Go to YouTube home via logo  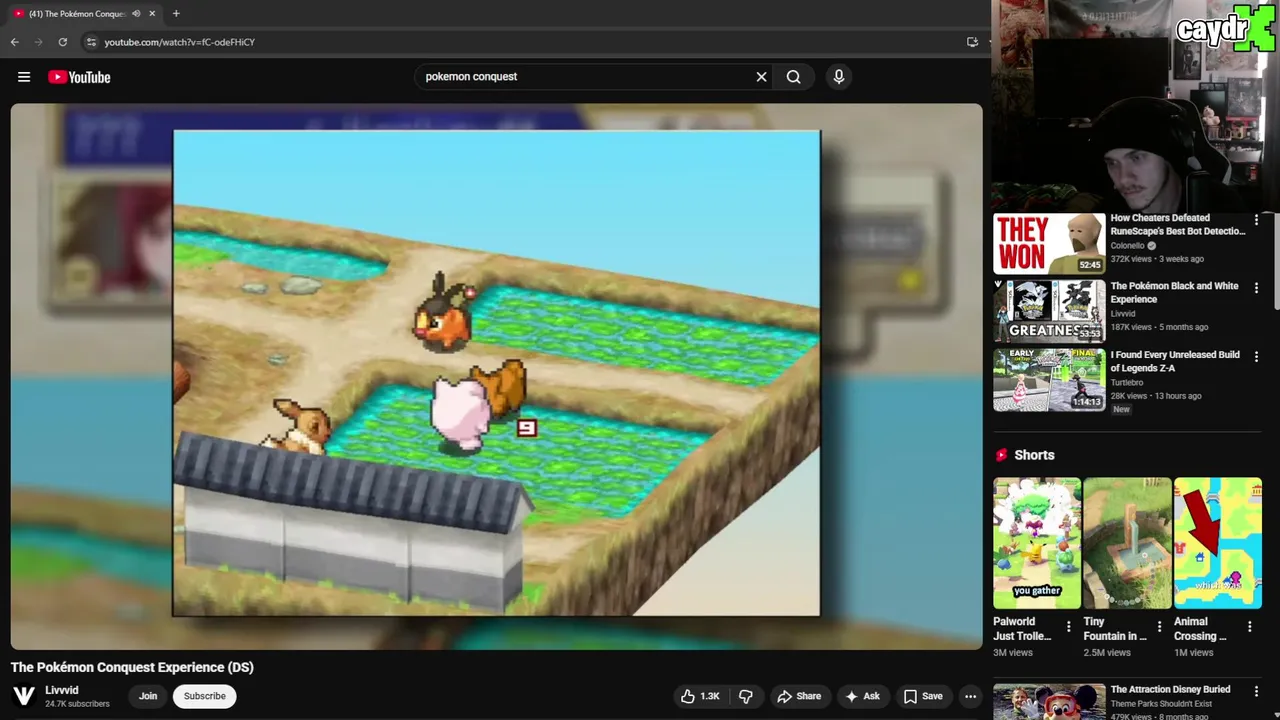(x=79, y=77)
